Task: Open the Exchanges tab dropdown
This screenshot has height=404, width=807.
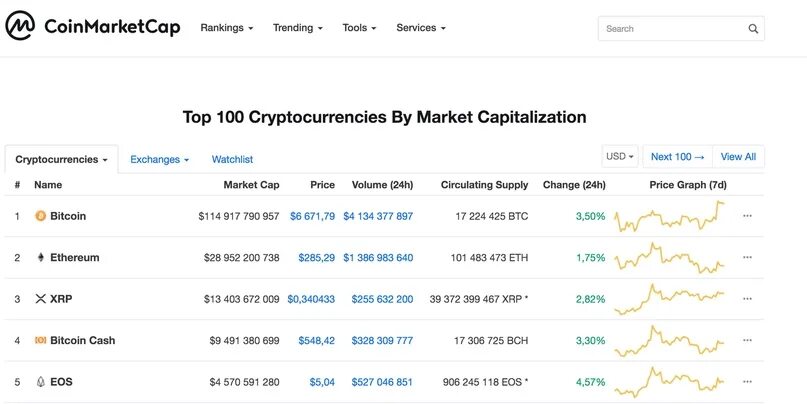Action: (x=160, y=159)
